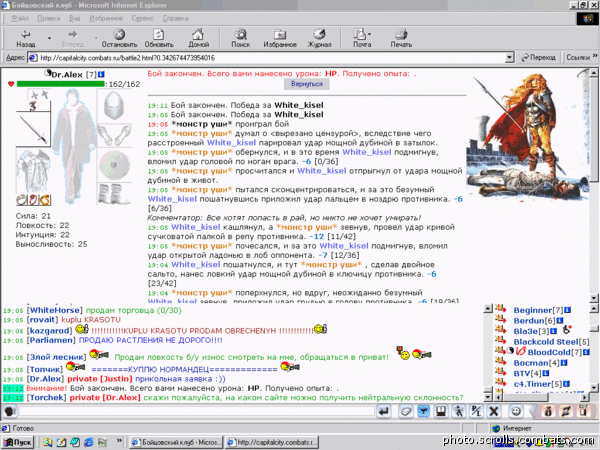Open the Сервис menu
The image size is (600, 450).
click(142, 18)
